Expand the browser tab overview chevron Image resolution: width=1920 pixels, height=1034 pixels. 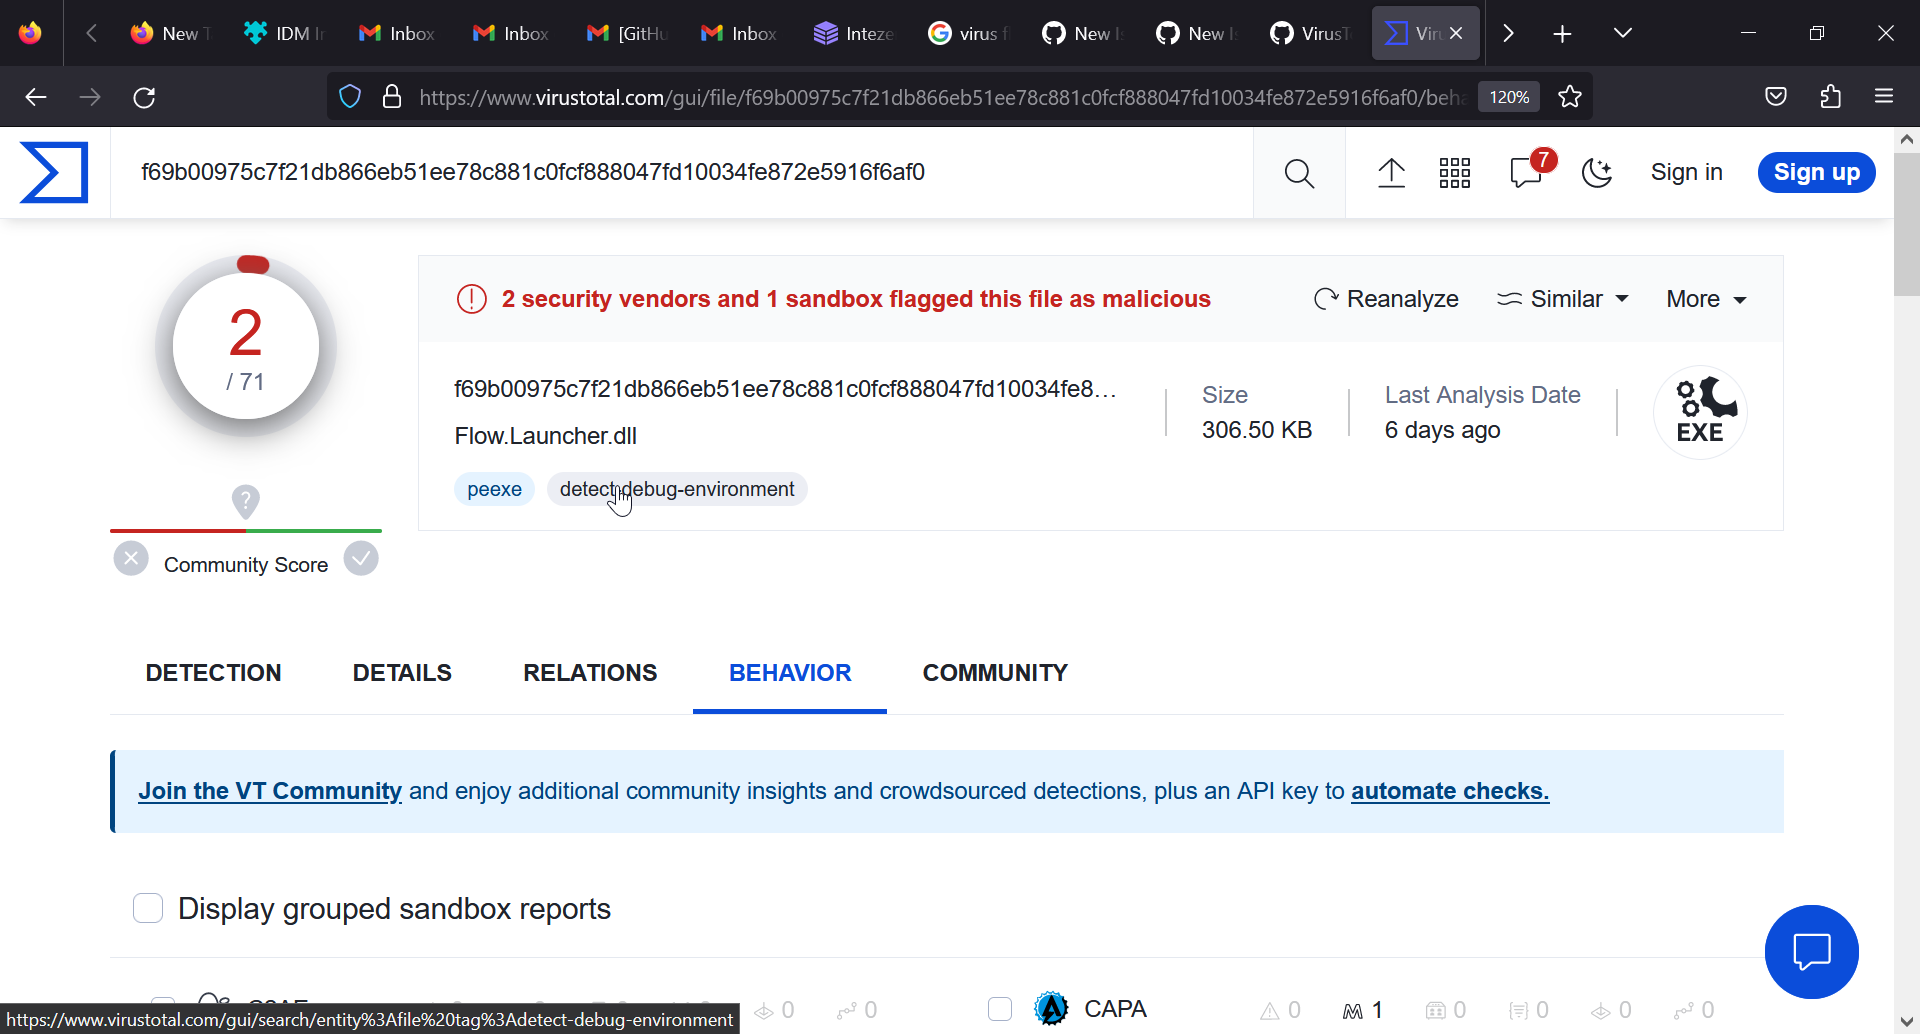click(1622, 32)
